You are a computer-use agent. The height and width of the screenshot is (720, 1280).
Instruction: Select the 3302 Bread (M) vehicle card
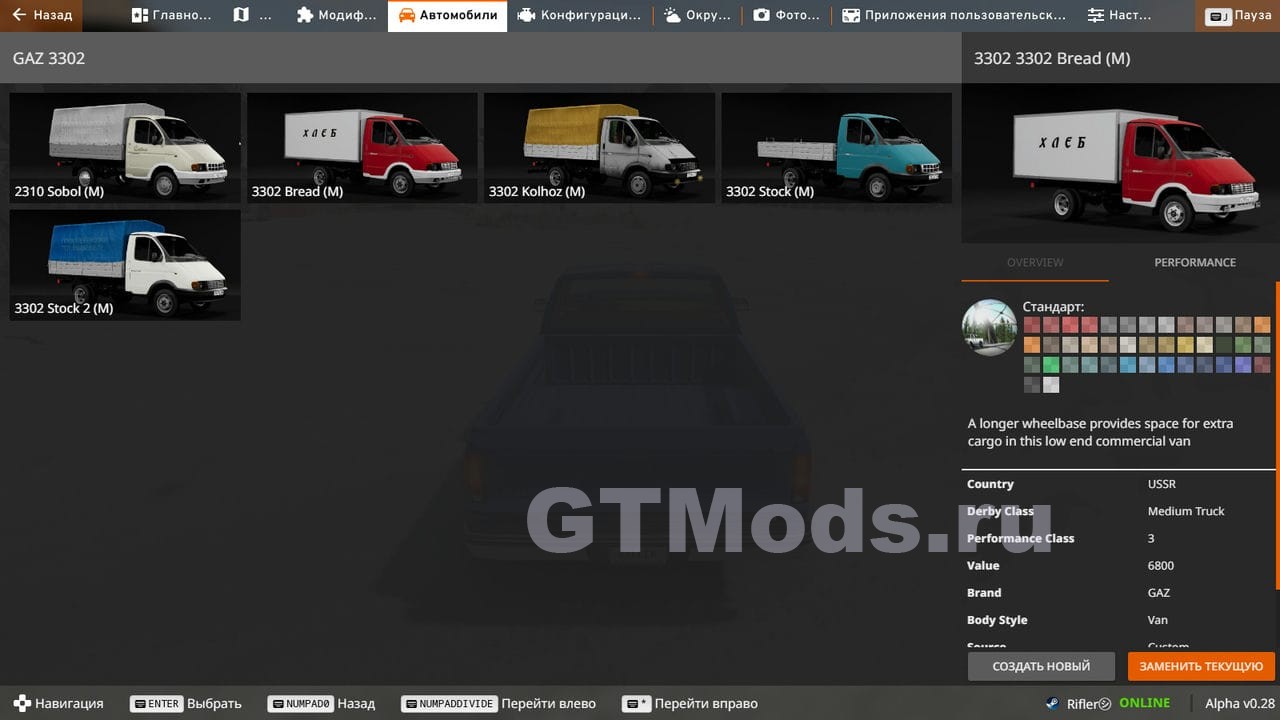(362, 147)
